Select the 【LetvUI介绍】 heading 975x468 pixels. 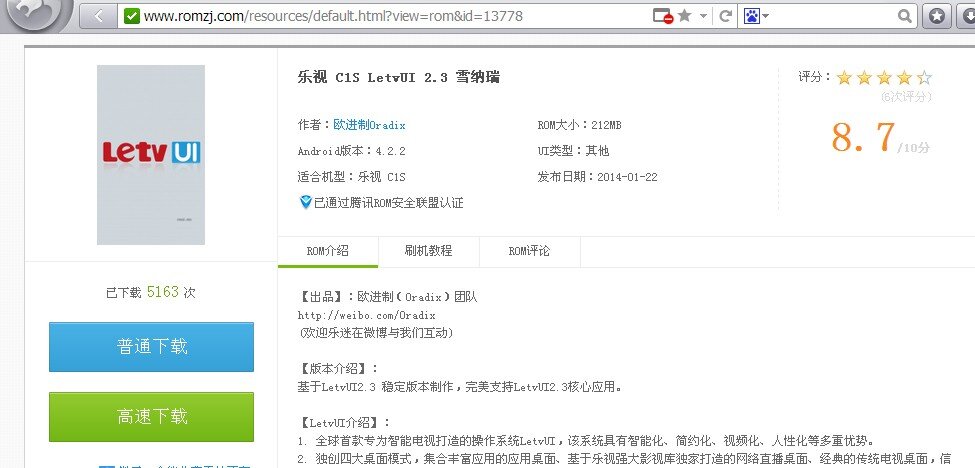pyautogui.click(x=344, y=423)
